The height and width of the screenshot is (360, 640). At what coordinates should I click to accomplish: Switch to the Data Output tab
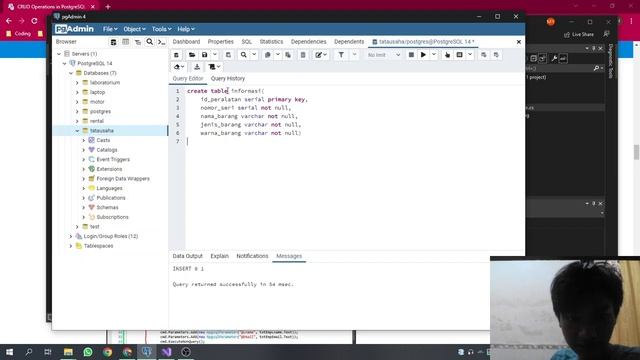coord(187,256)
